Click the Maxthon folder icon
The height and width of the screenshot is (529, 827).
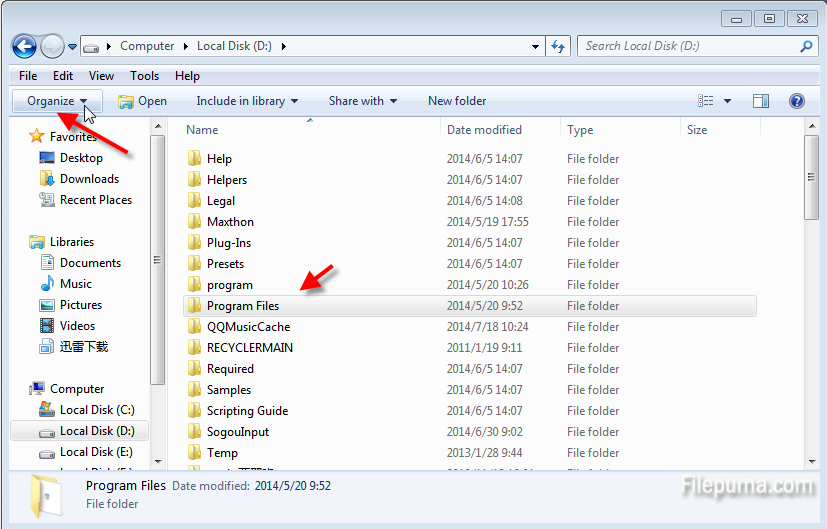(x=195, y=222)
